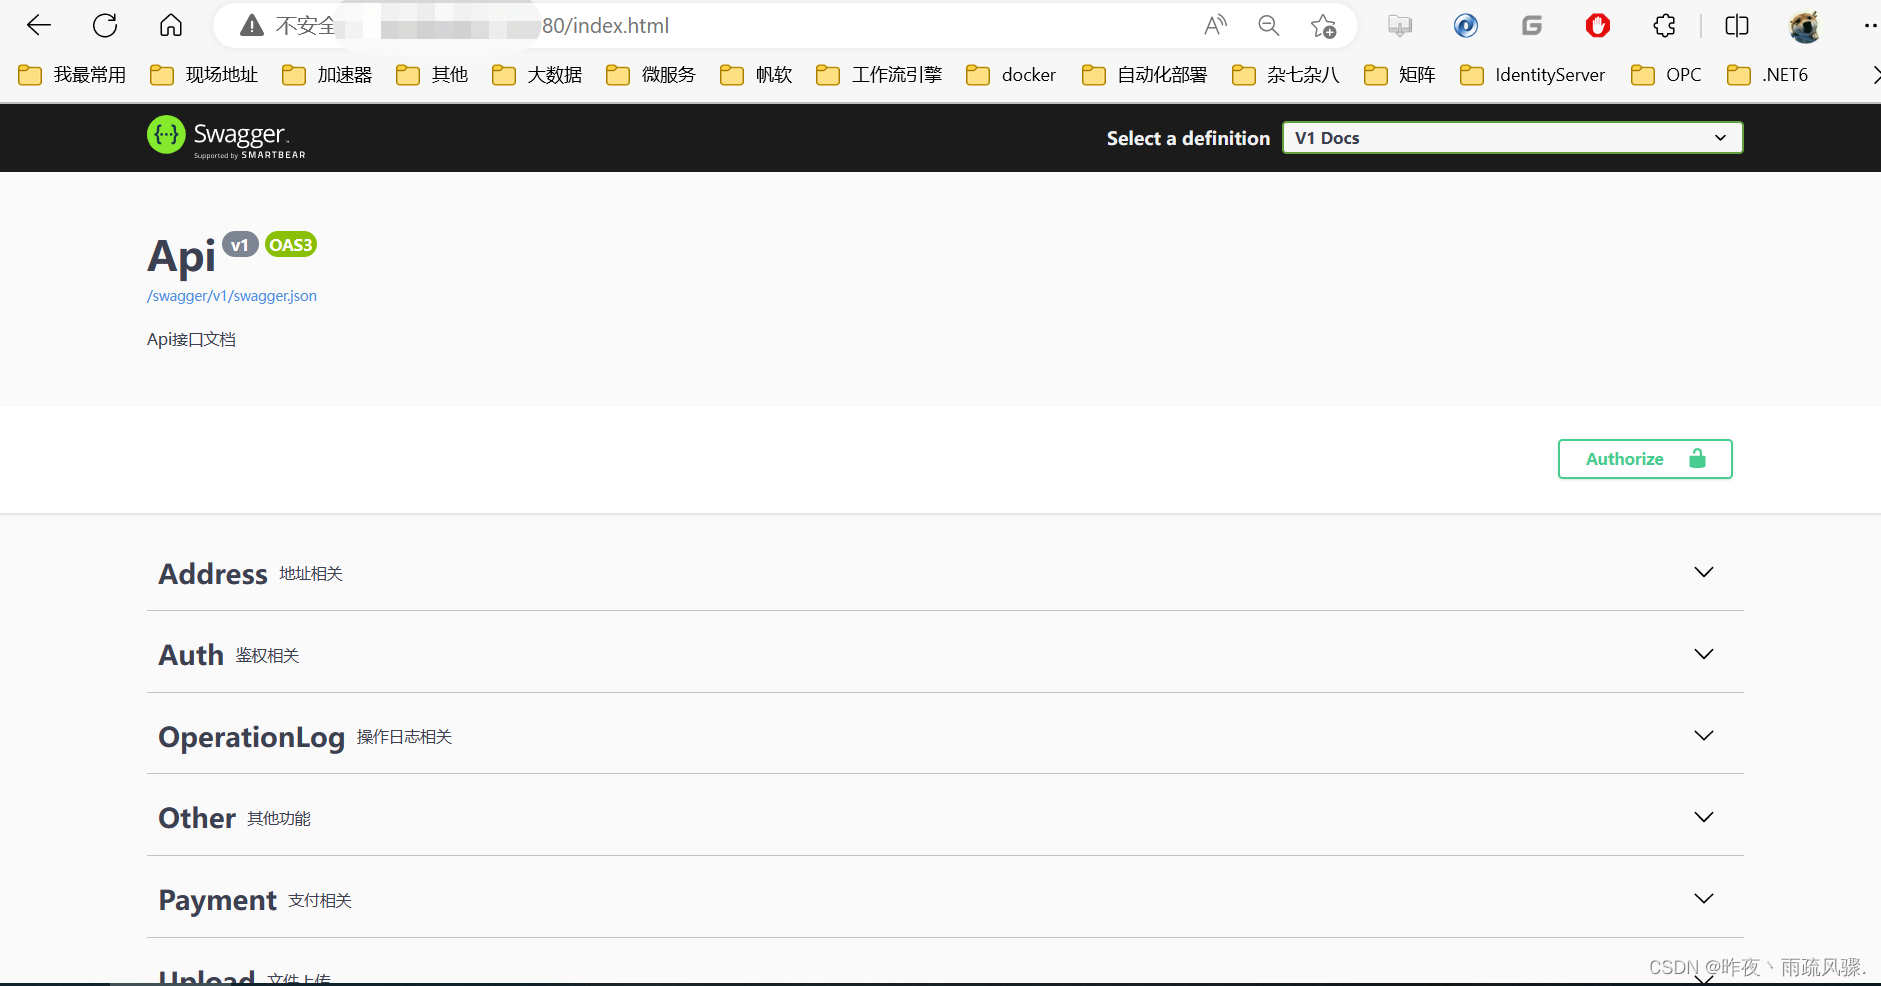Viewport: 1881px width, 986px height.
Task: Open the docker bookmarks folder
Action: point(1011,75)
